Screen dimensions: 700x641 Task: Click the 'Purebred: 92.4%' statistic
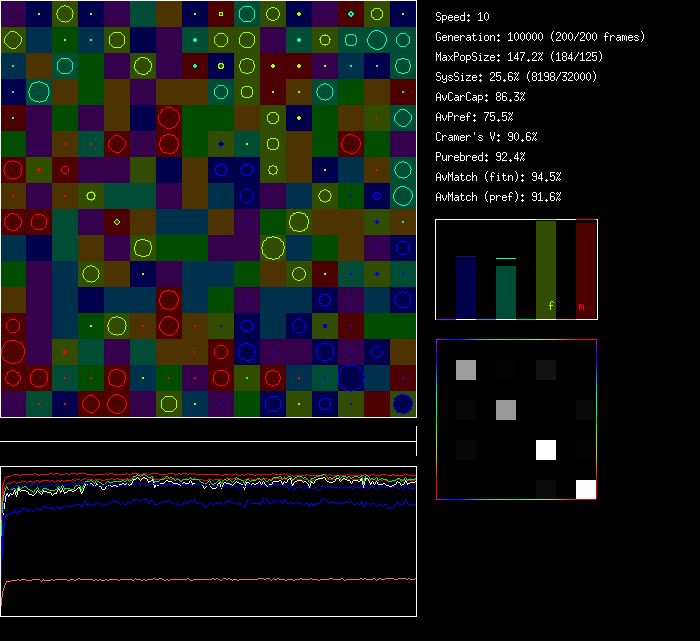pyautogui.click(x=480, y=157)
